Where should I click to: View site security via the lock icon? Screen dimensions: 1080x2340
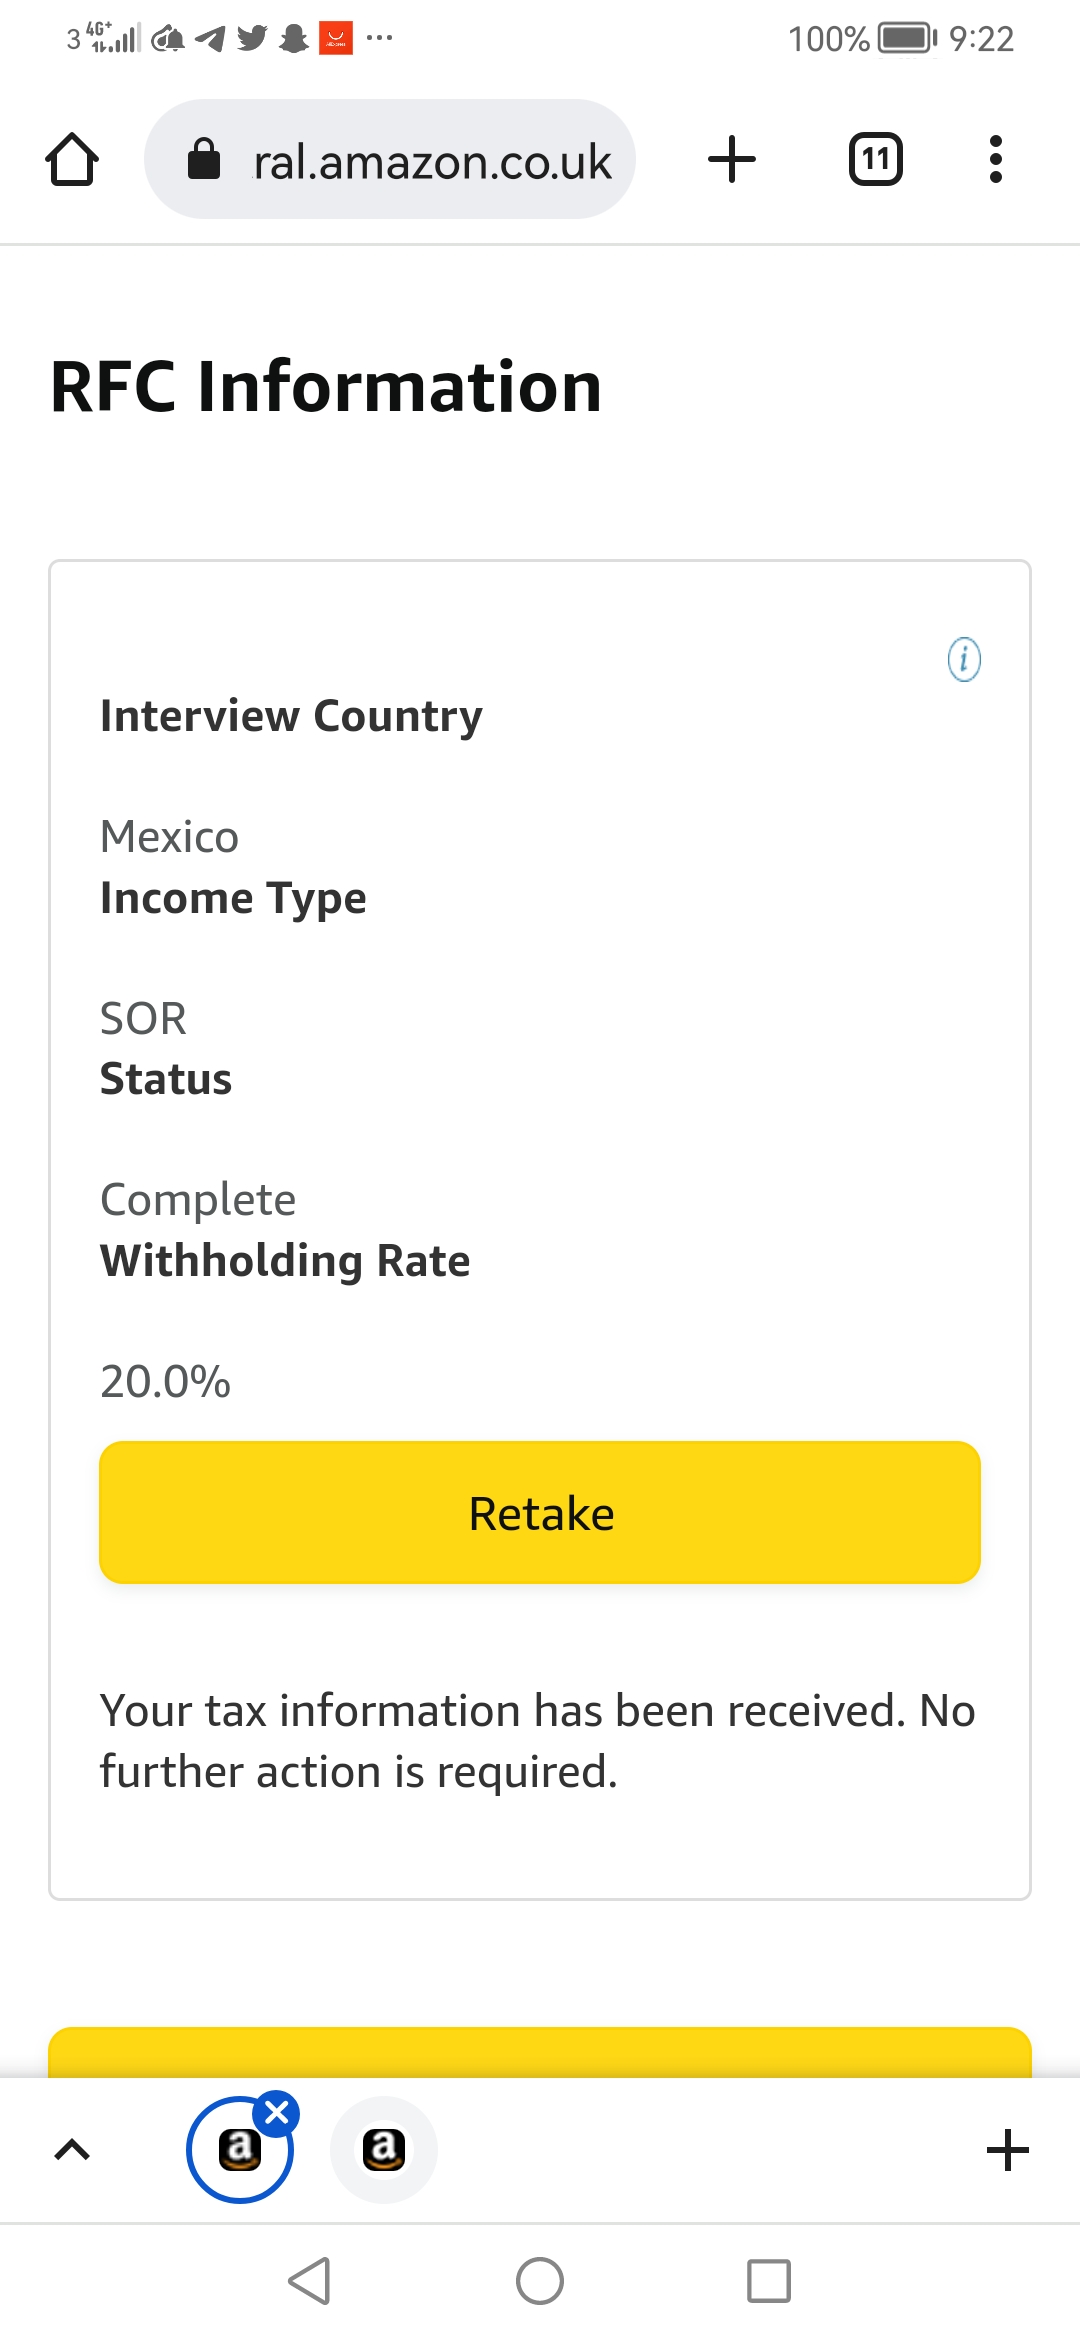(204, 160)
